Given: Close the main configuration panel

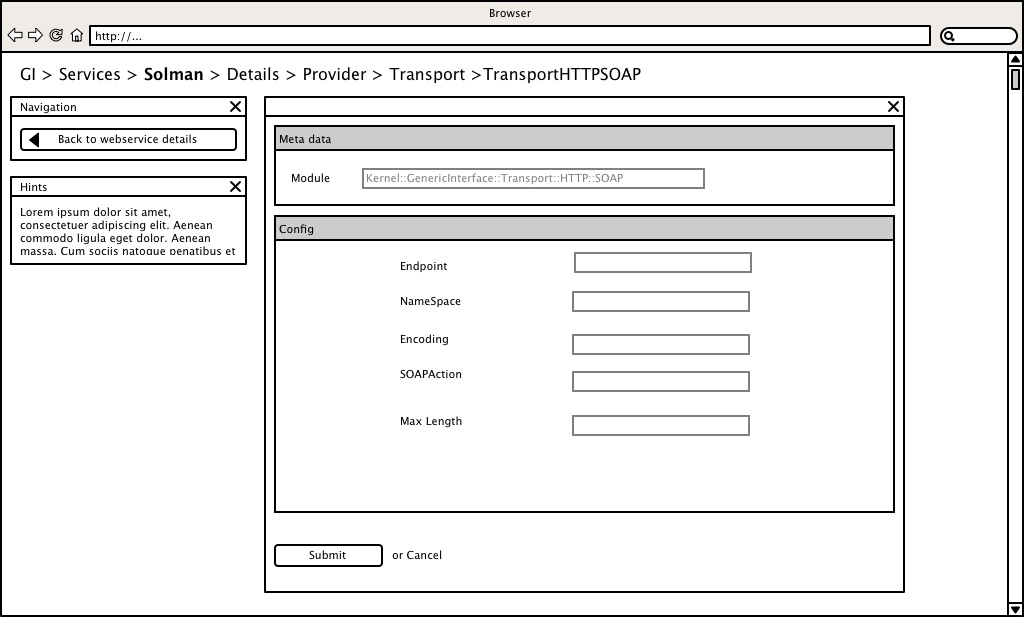Looking at the screenshot, I should click(893, 107).
